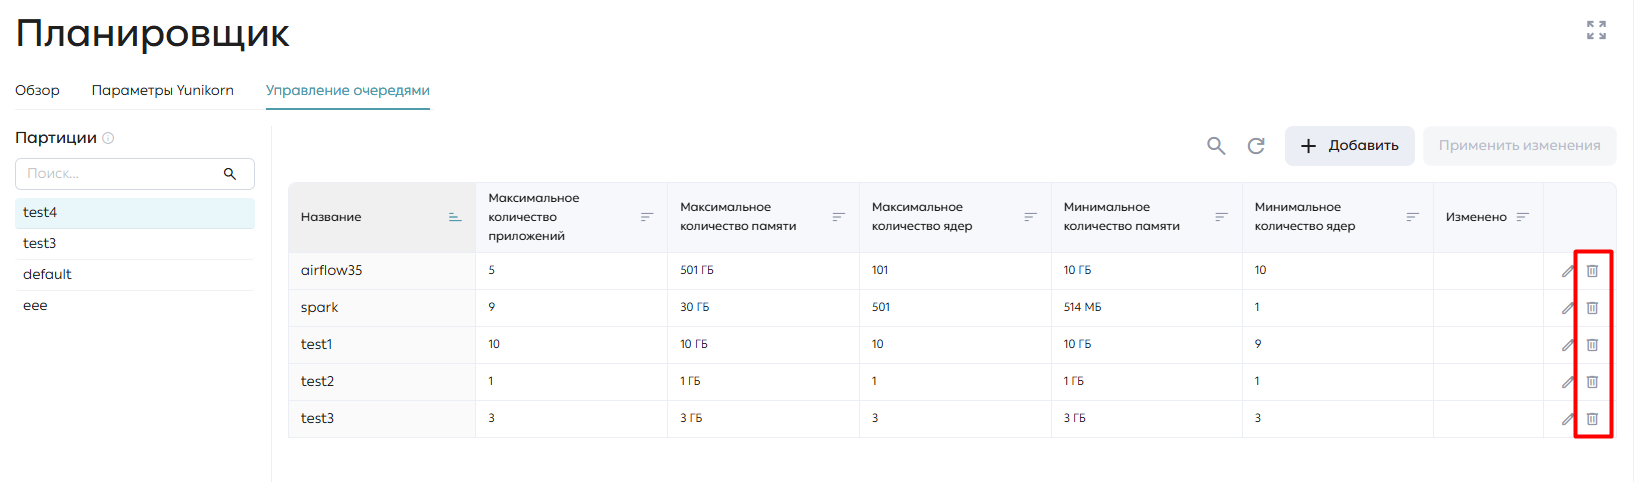Edit the test2 queue

click(1567, 382)
